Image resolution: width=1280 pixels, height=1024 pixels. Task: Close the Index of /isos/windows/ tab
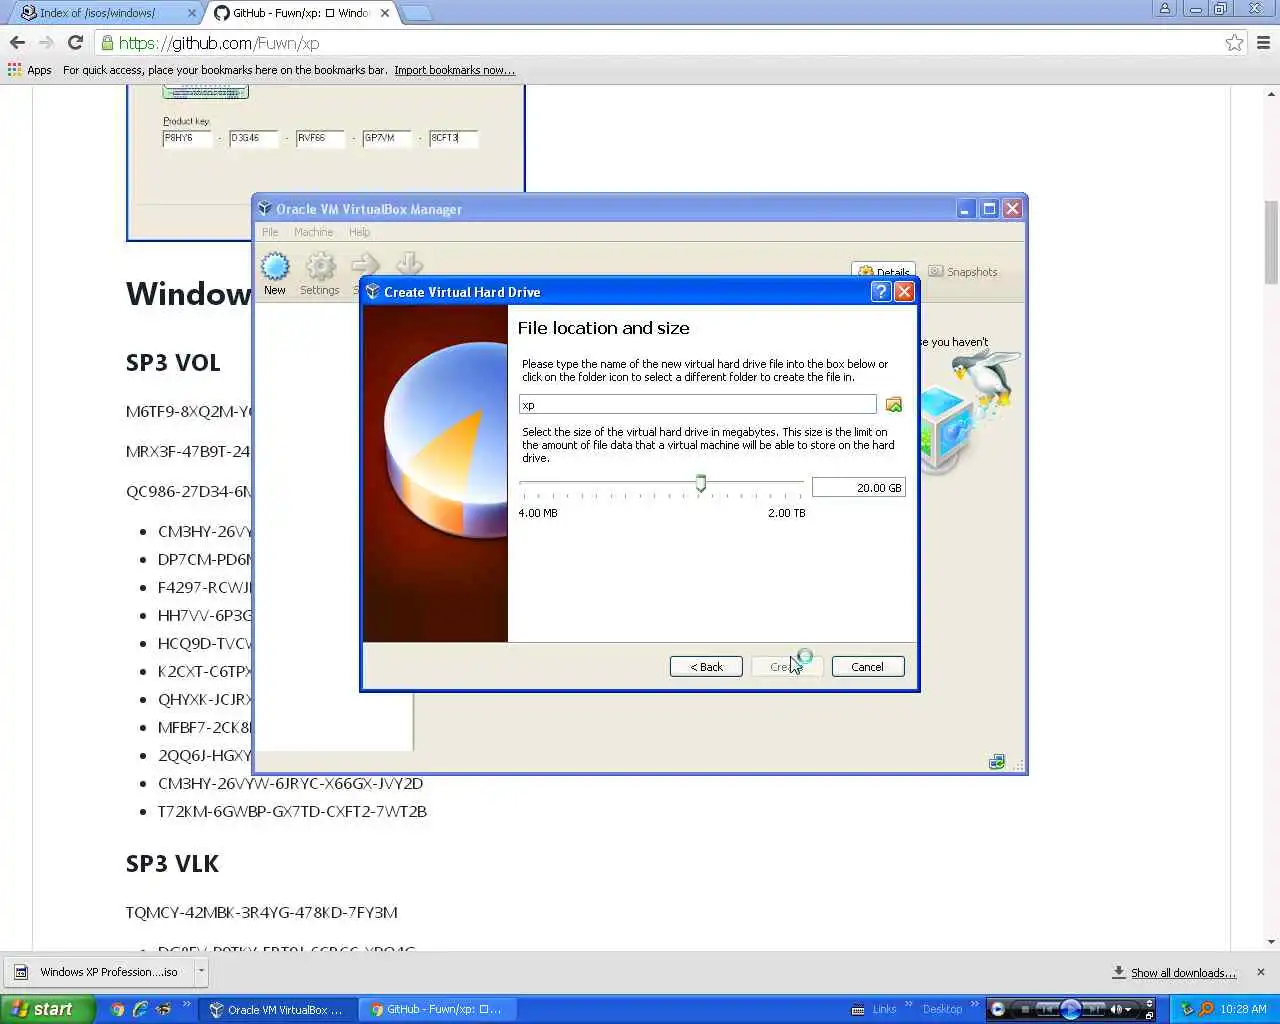[192, 13]
